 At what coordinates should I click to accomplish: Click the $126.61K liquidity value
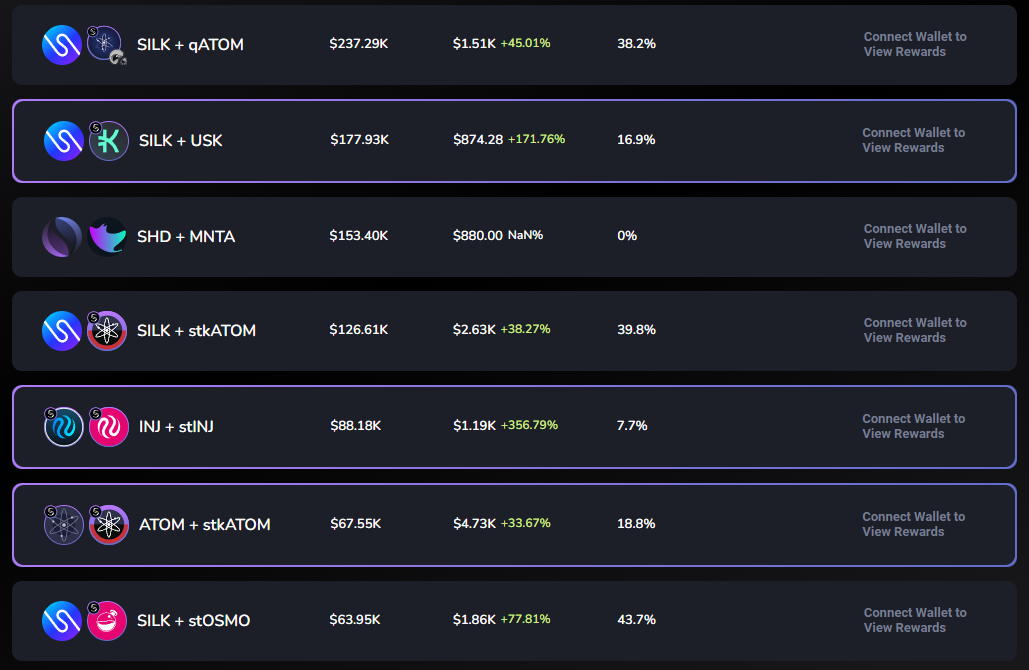tap(358, 330)
